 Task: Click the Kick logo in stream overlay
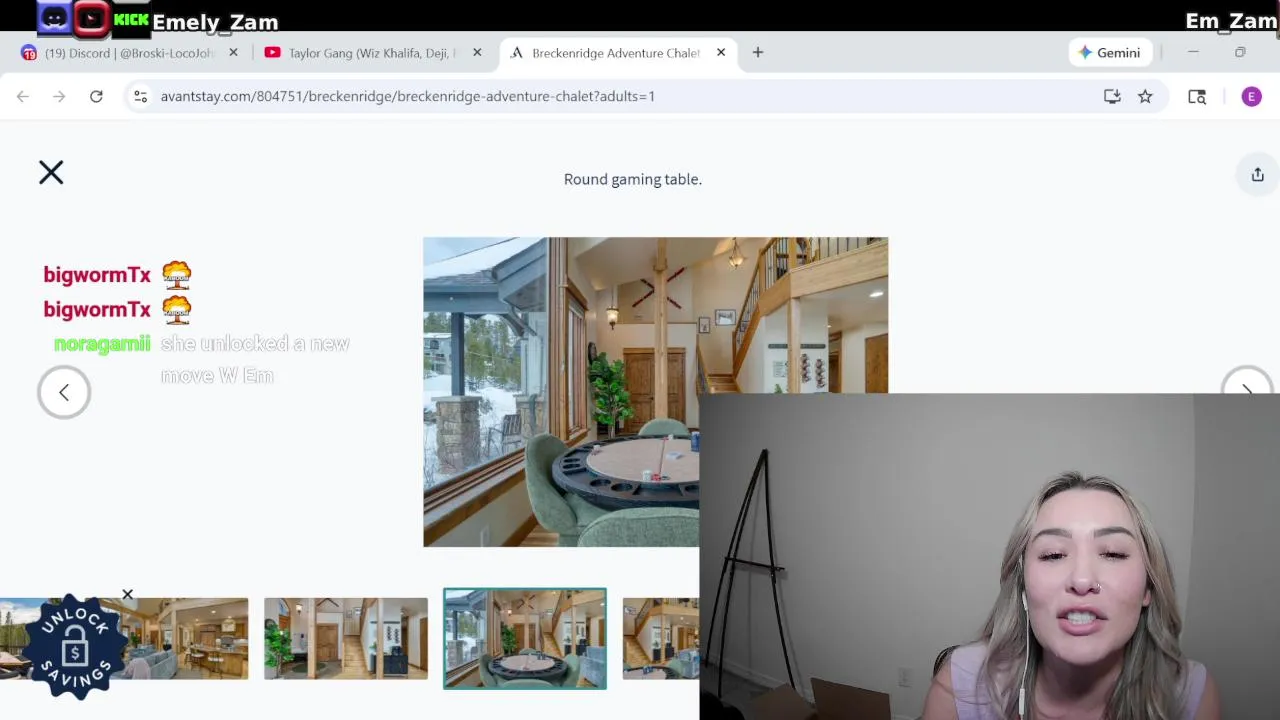tap(130, 19)
